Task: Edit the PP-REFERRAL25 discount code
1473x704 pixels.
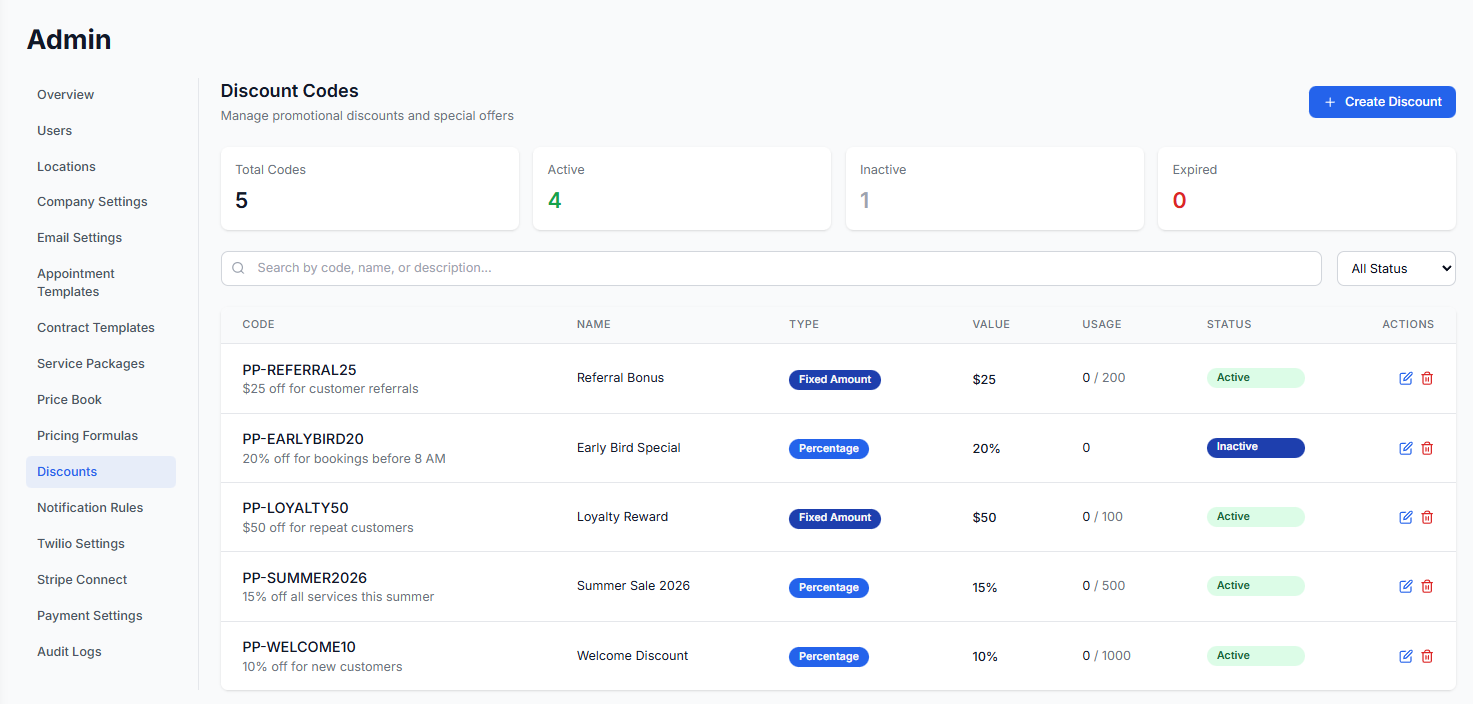Action: coord(1405,378)
